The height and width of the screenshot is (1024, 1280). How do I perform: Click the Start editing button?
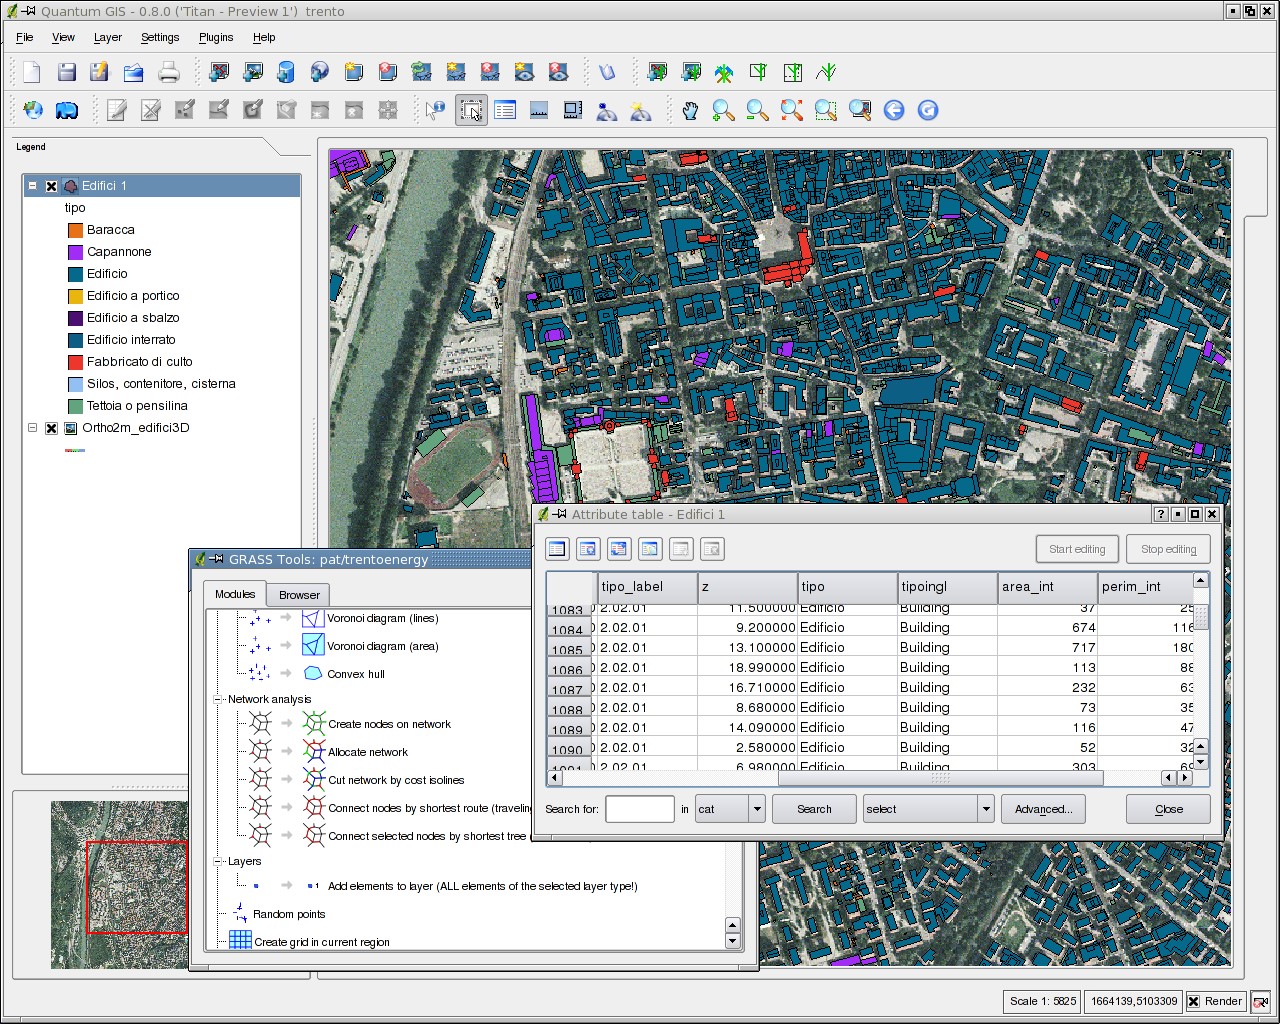pyautogui.click(x=1077, y=548)
